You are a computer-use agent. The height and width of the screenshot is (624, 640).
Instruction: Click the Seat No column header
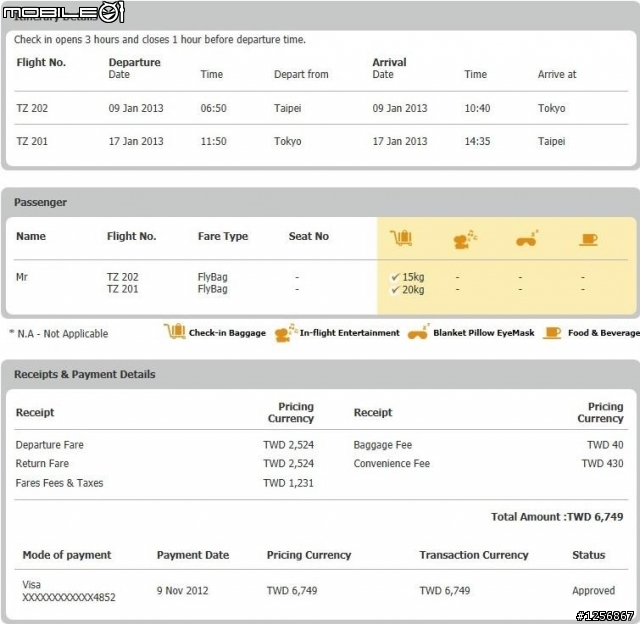coord(309,236)
